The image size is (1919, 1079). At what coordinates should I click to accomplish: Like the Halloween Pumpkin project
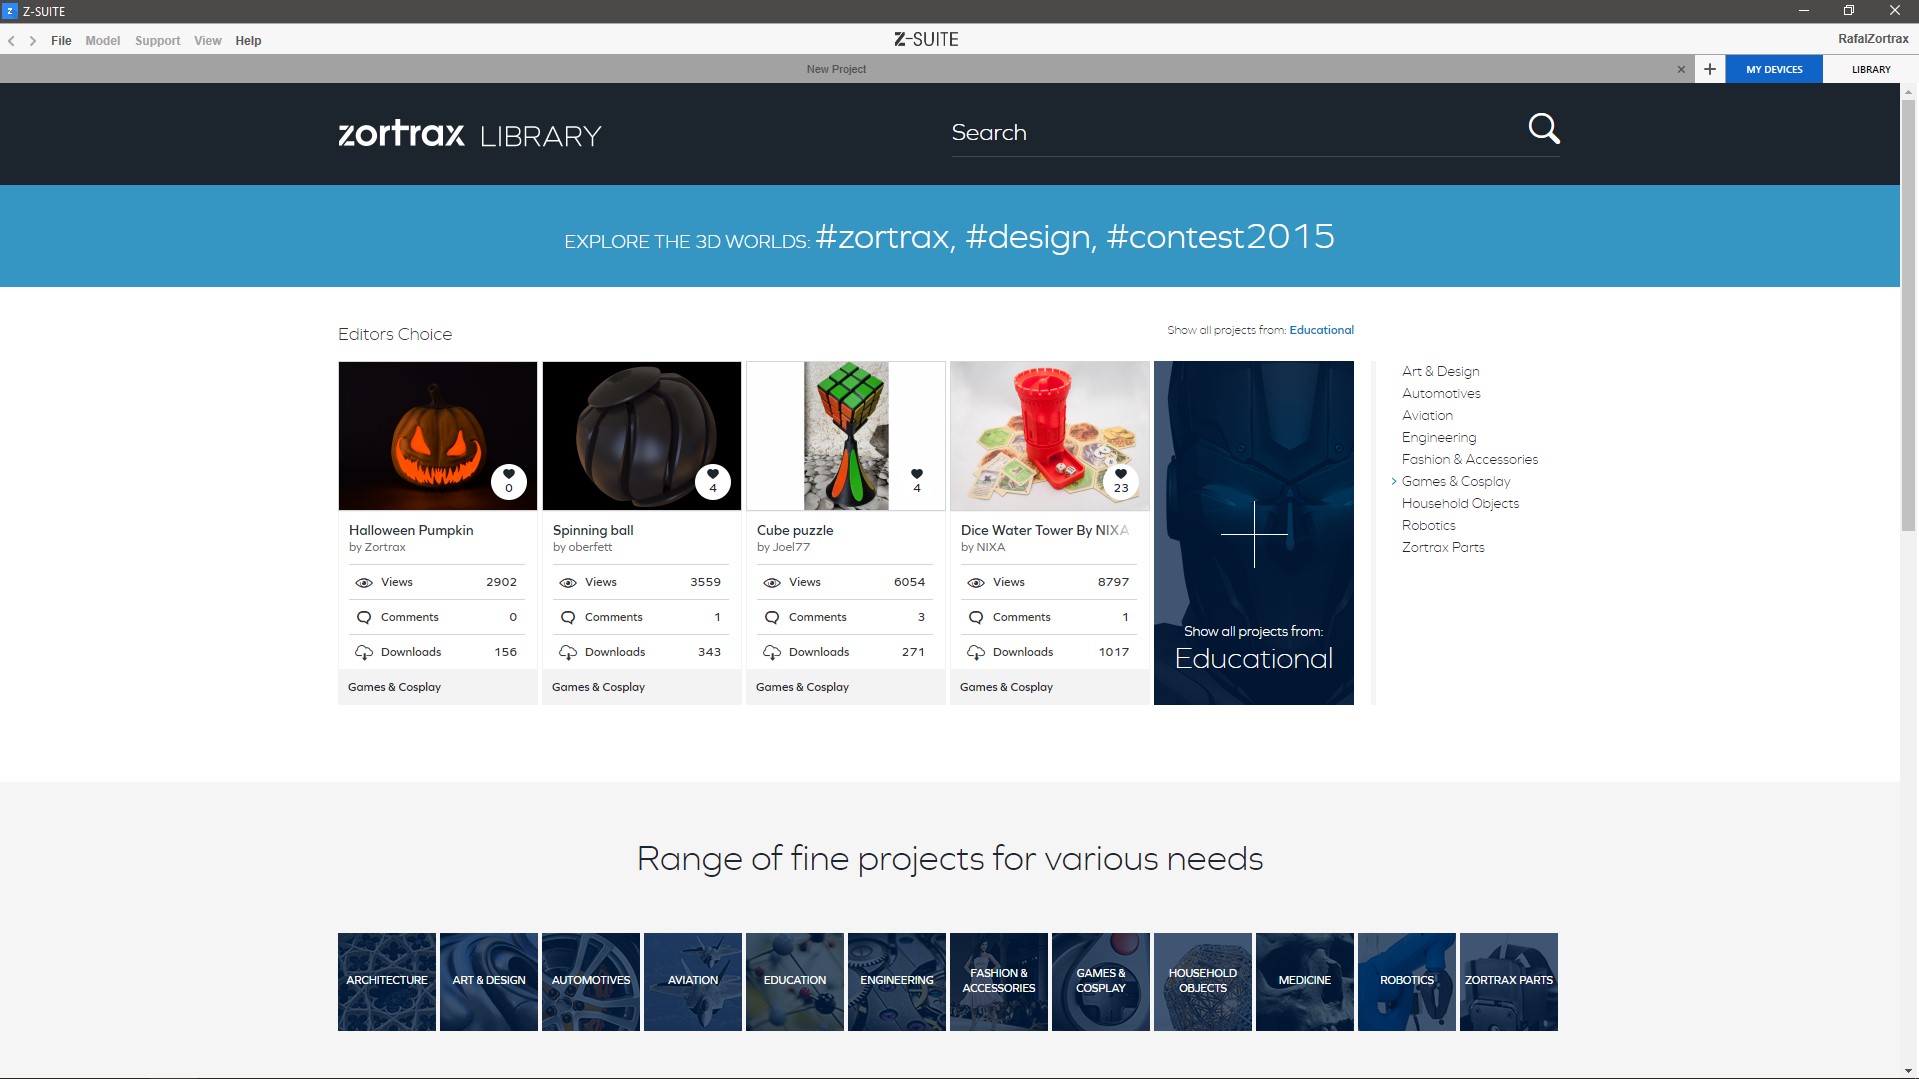[508, 481]
